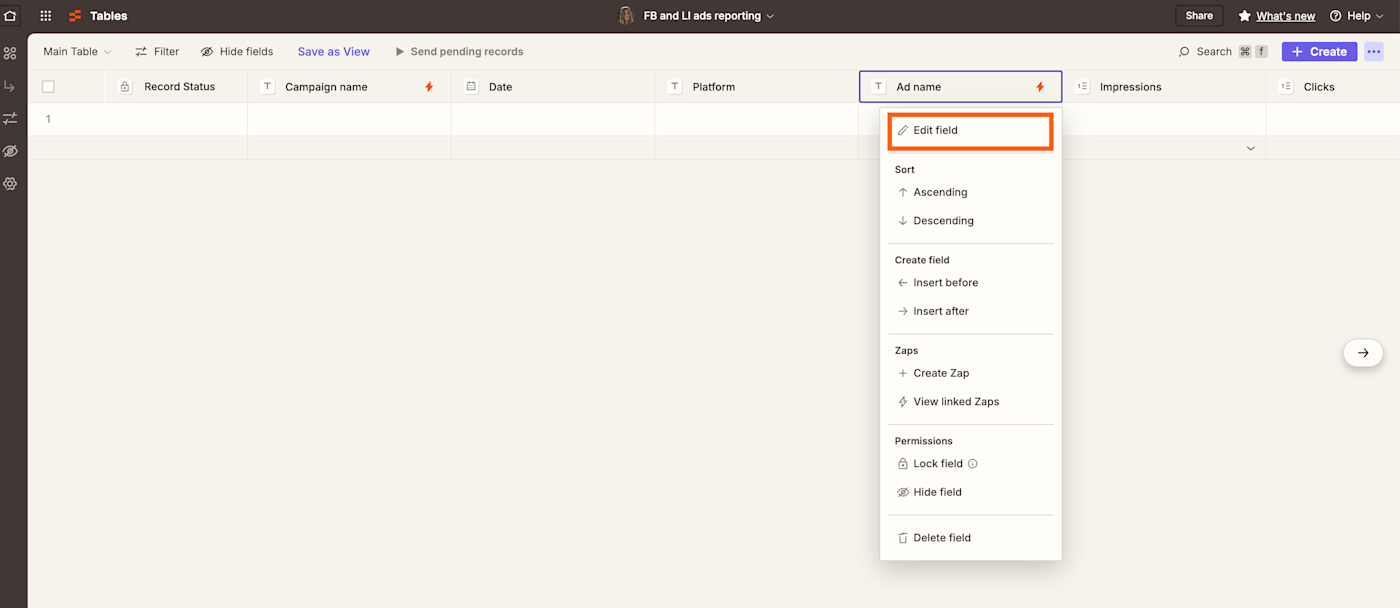Click the Share button
Image resolution: width=1400 pixels, height=608 pixels.
tap(1199, 16)
